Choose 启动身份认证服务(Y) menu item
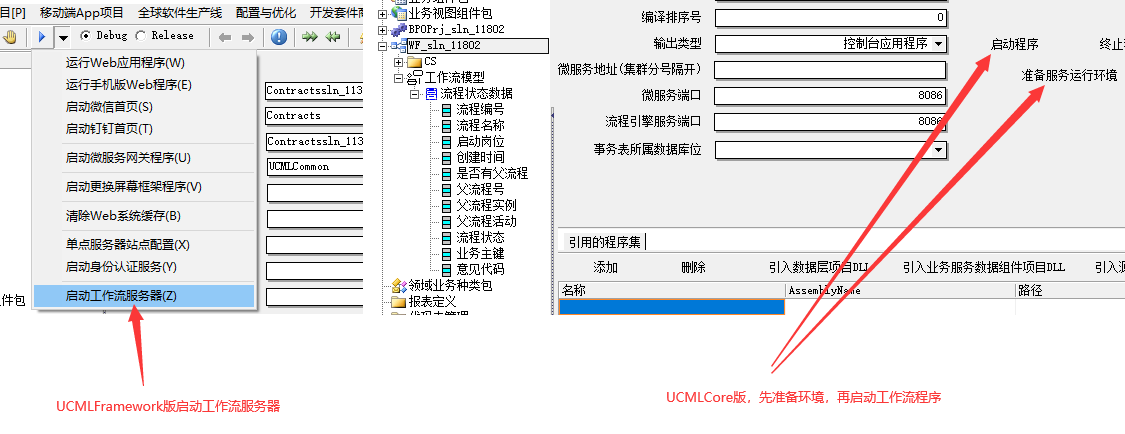Viewport: 1125px width, 434px height. (144, 267)
